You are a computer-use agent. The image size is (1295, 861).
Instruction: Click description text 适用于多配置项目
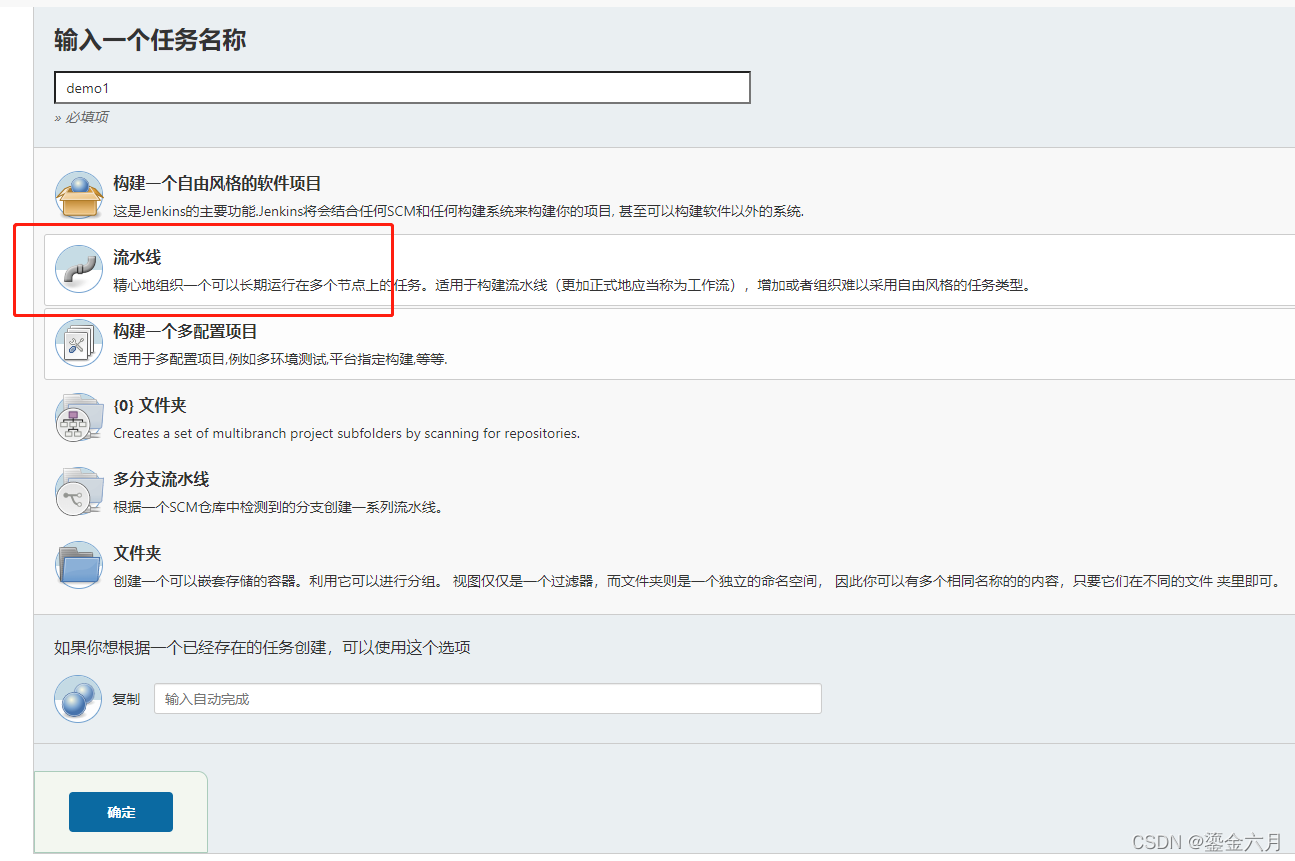click(x=280, y=359)
